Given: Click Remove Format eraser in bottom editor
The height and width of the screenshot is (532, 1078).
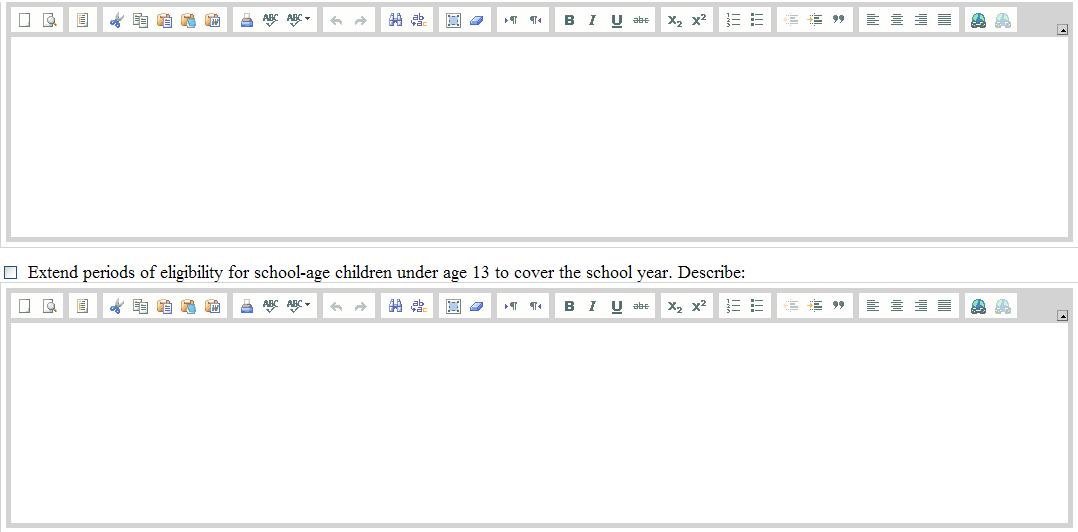Looking at the screenshot, I should (x=477, y=306).
